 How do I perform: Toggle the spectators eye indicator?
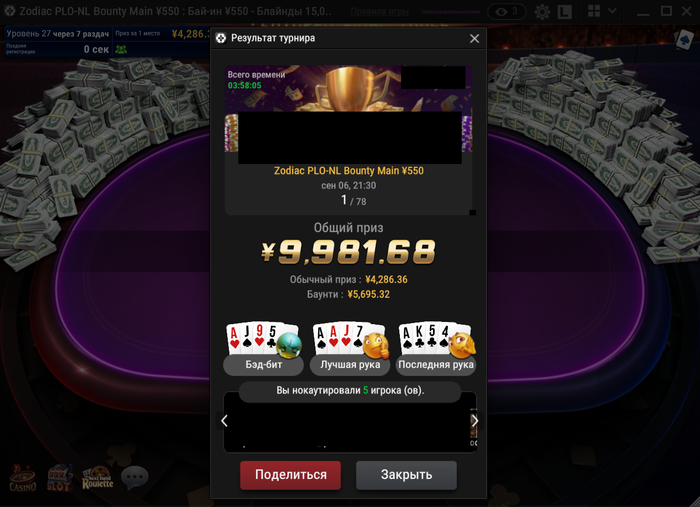506,12
